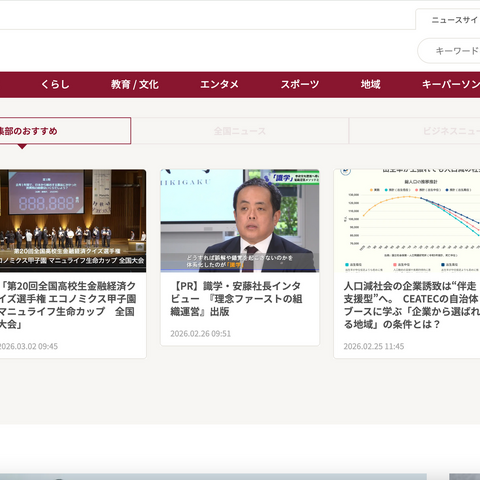This screenshot has width=480, height=480.
Task: Switch to the 全国ニュース tab
Action: (x=240, y=131)
